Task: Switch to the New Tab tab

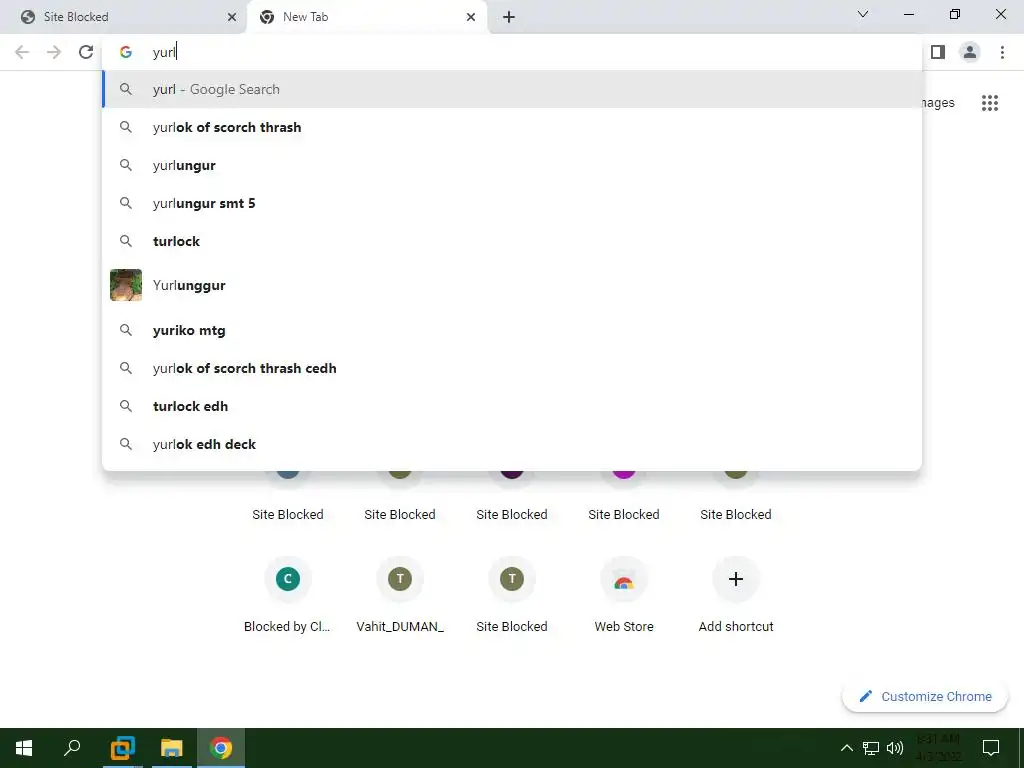Action: click(366, 17)
